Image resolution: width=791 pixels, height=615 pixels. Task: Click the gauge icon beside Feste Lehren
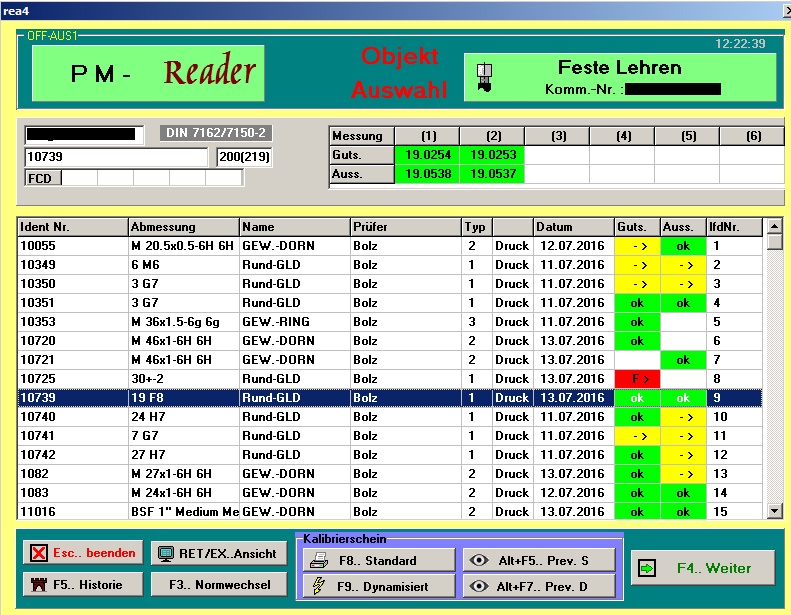pyautogui.click(x=486, y=78)
